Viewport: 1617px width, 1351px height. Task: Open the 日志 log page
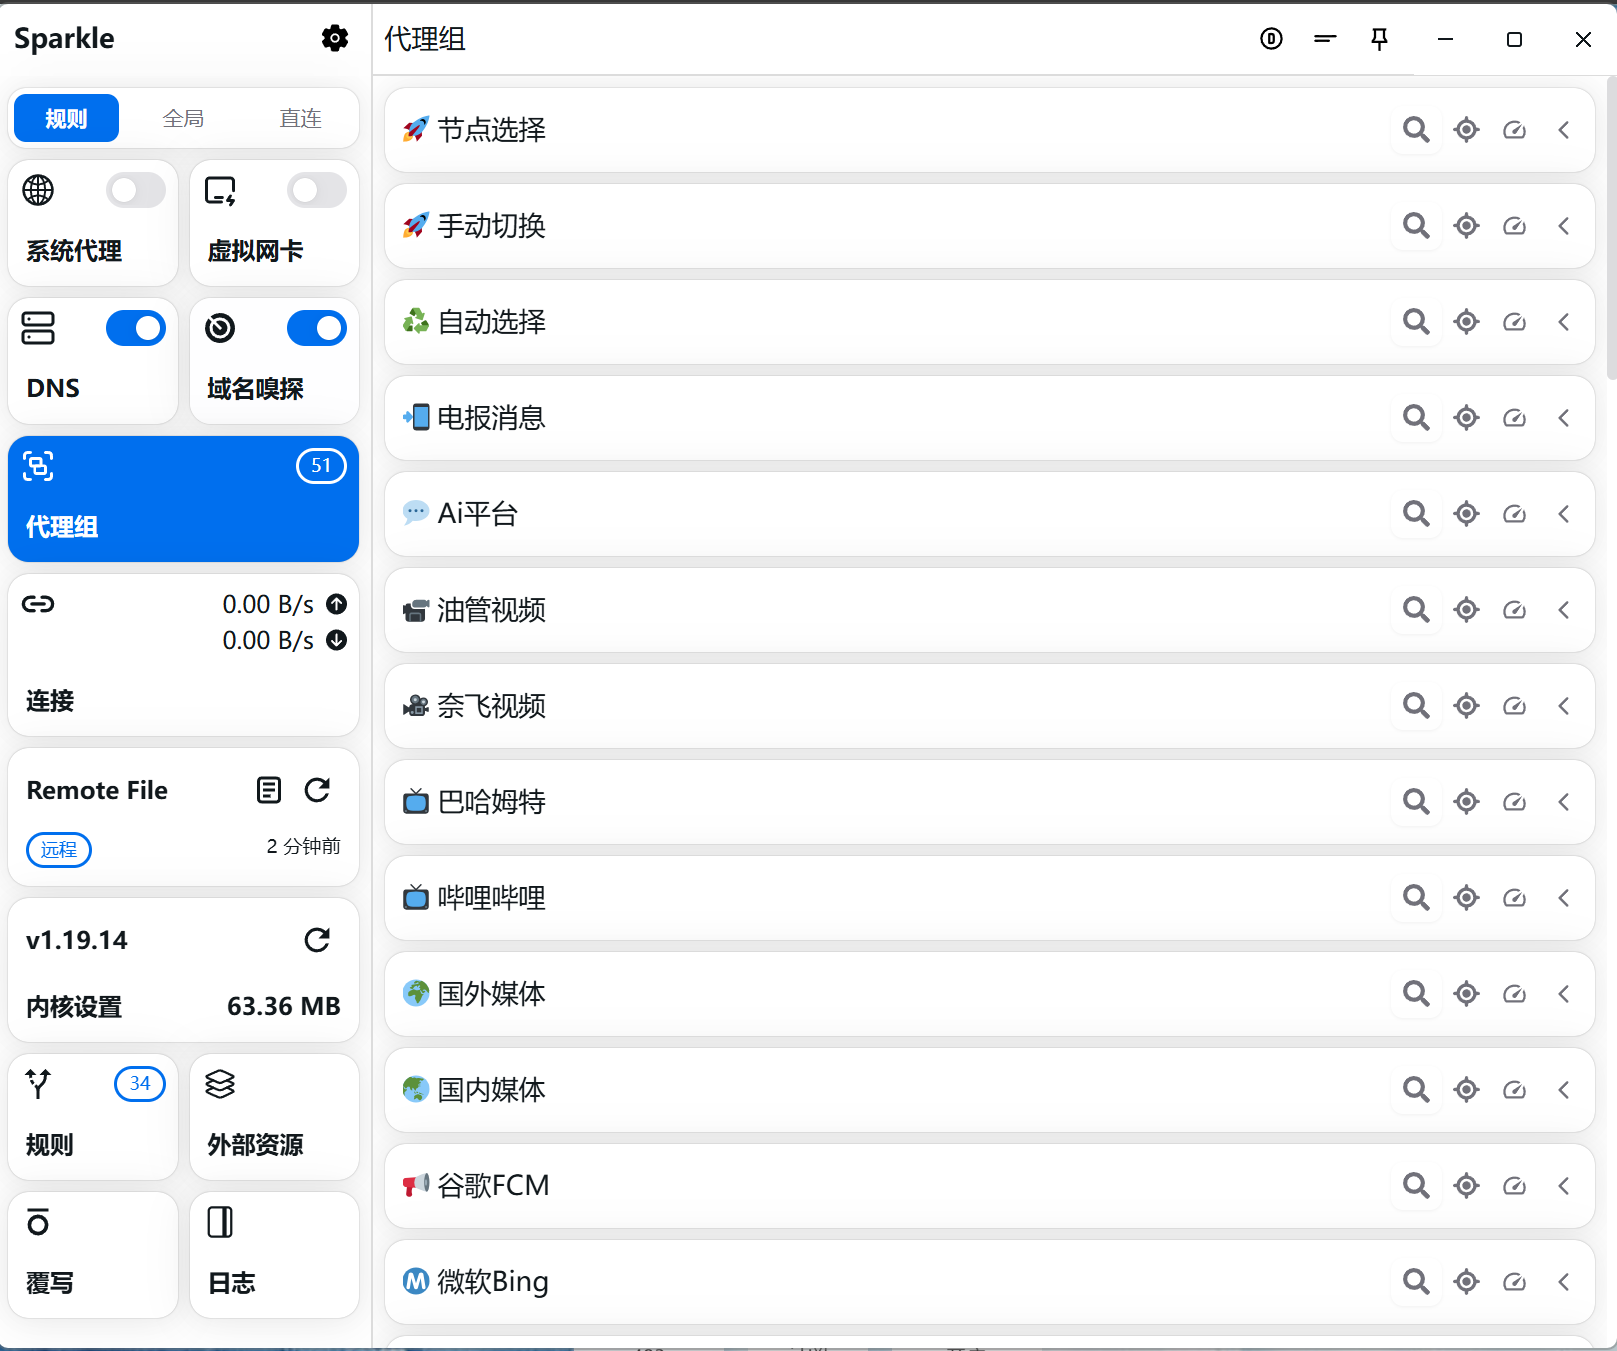274,1254
